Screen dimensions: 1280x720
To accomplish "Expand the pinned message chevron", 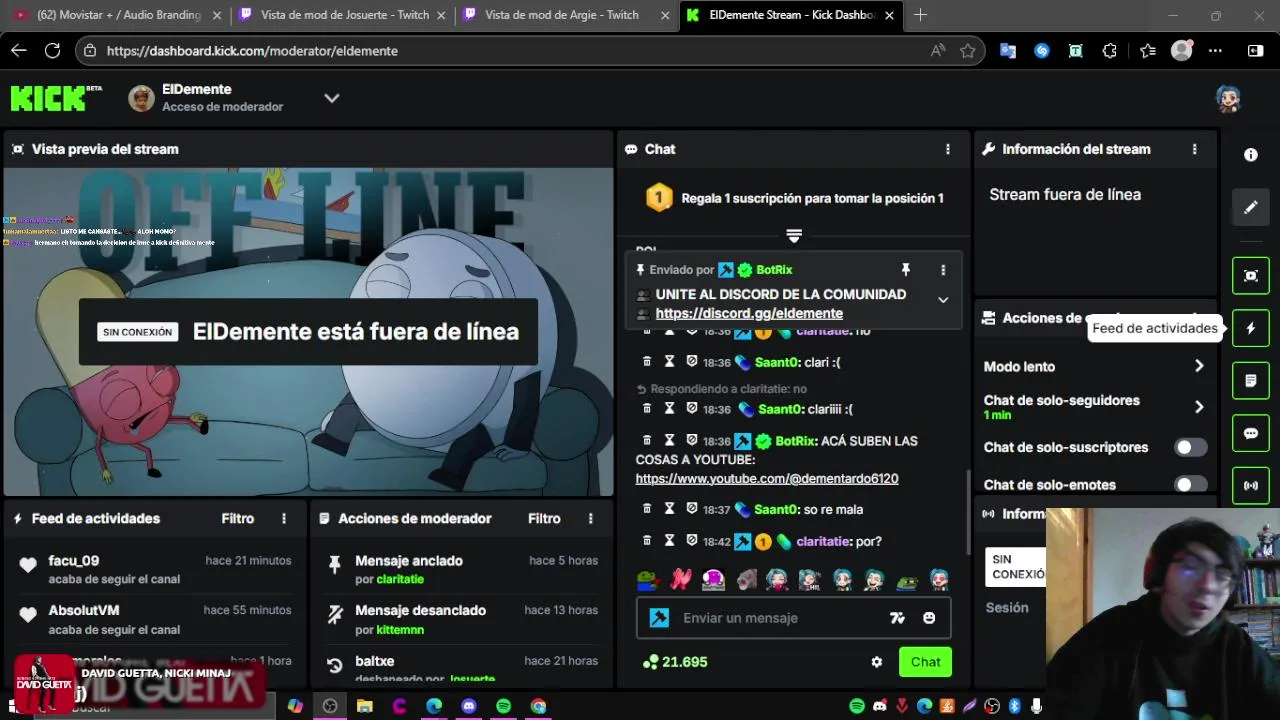I will tap(943, 300).
